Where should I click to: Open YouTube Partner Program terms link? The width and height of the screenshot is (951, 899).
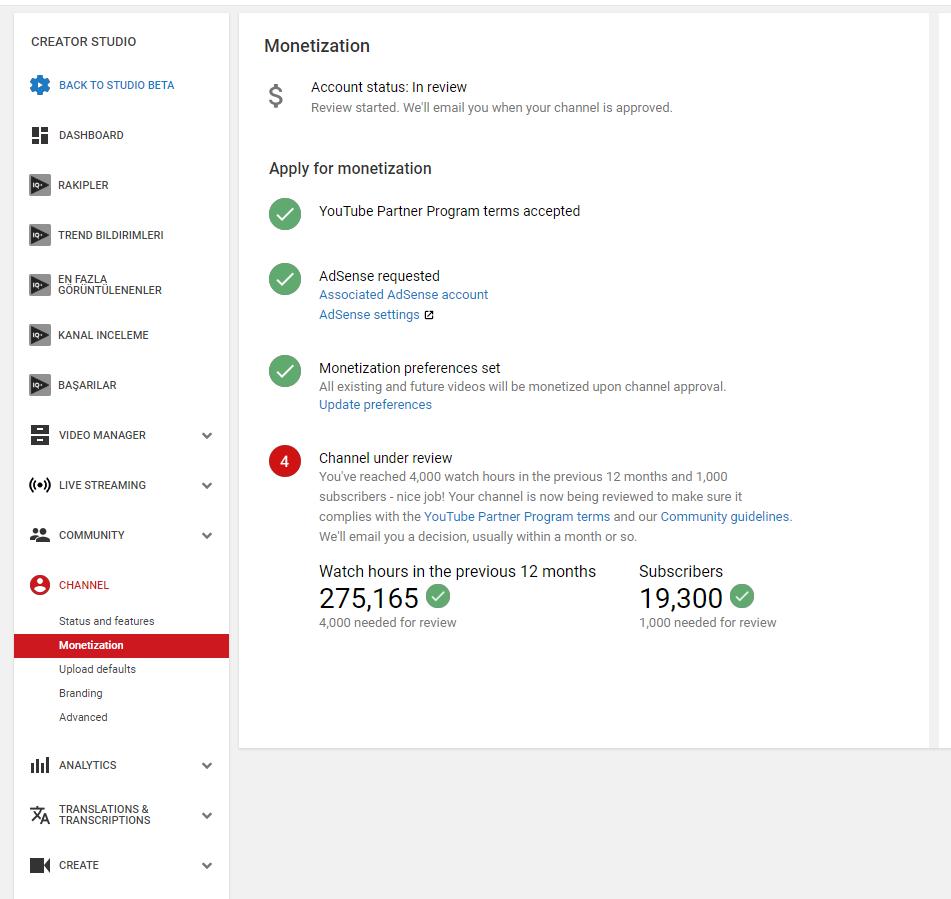click(x=517, y=517)
